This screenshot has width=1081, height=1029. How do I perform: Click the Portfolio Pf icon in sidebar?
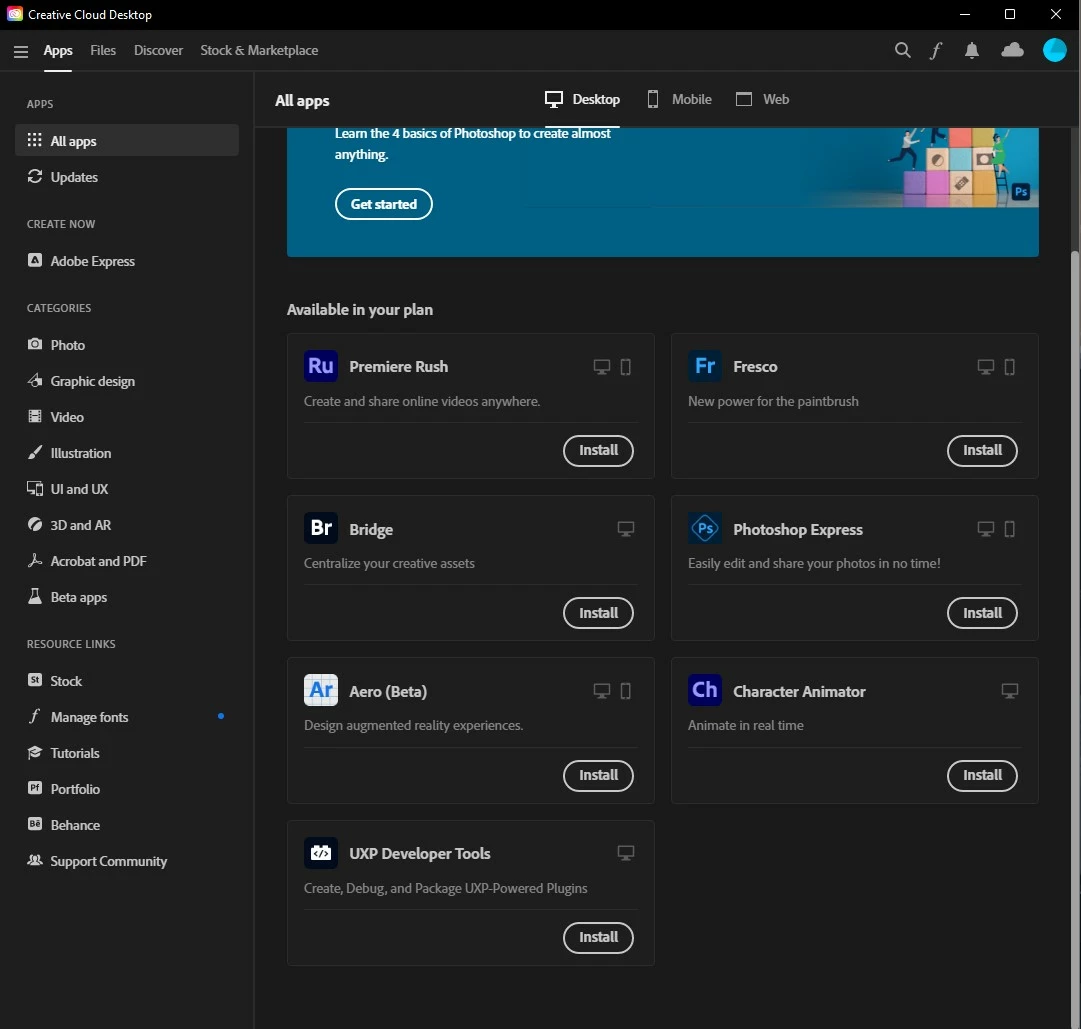coord(34,788)
